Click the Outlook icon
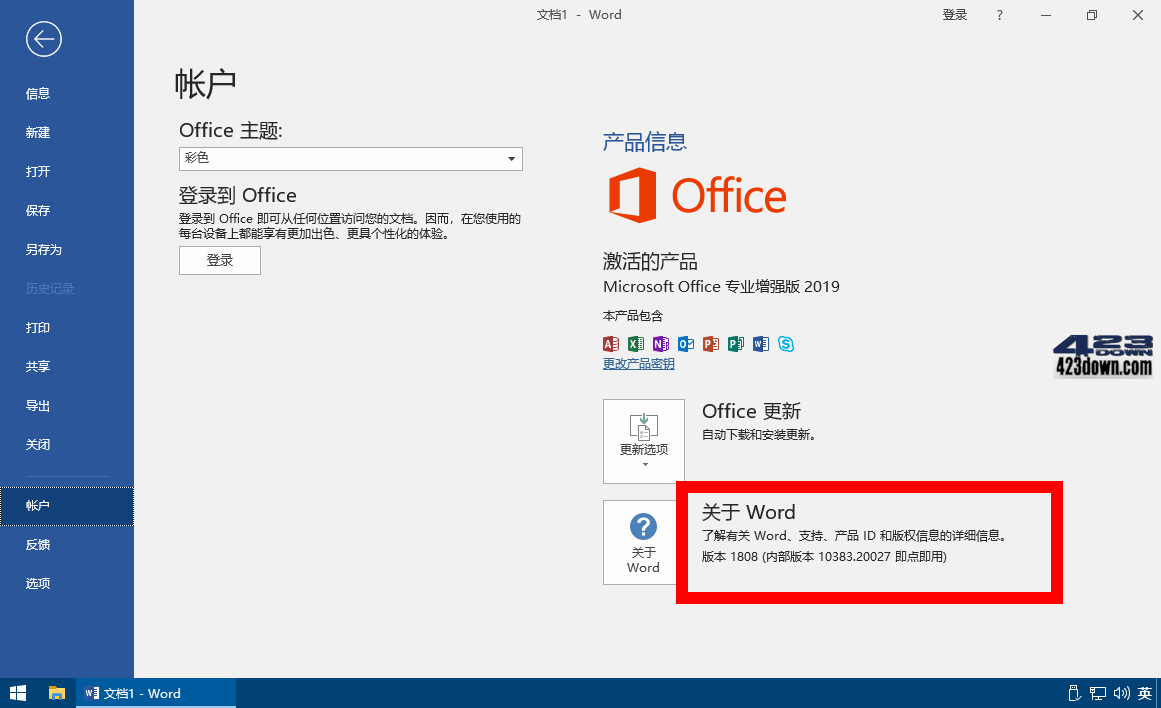 pos(685,344)
